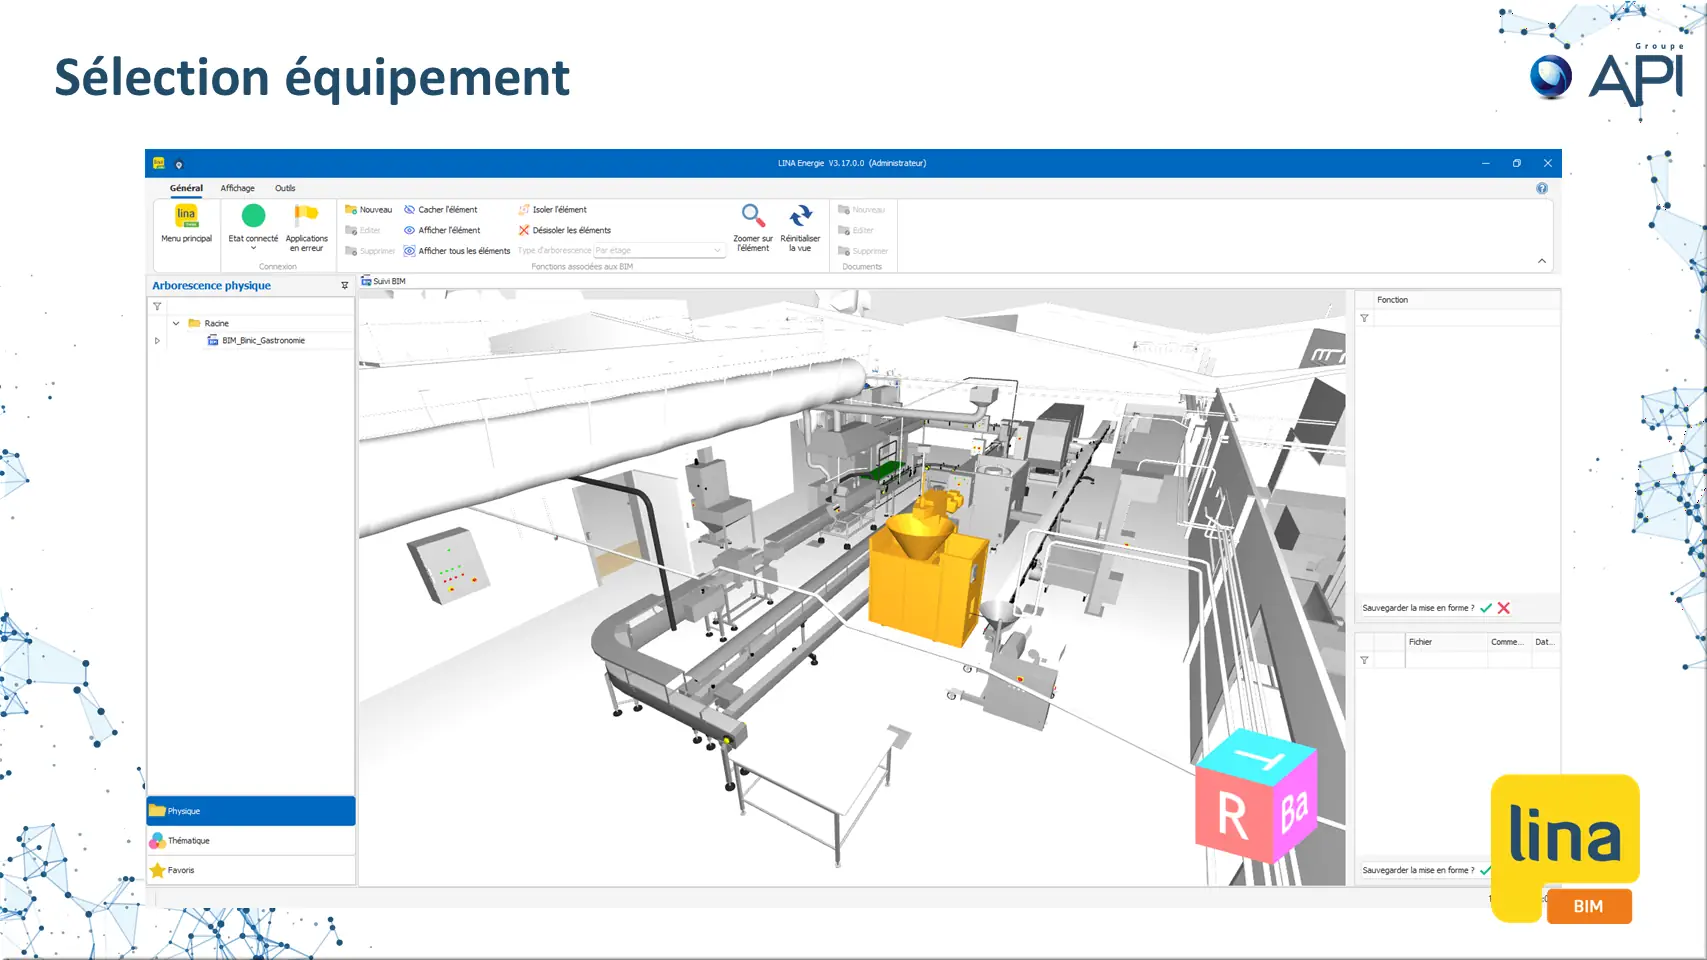Select the Favoris navigation section
The width and height of the screenshot is (1707, 960).
click(x=251, y=870)
